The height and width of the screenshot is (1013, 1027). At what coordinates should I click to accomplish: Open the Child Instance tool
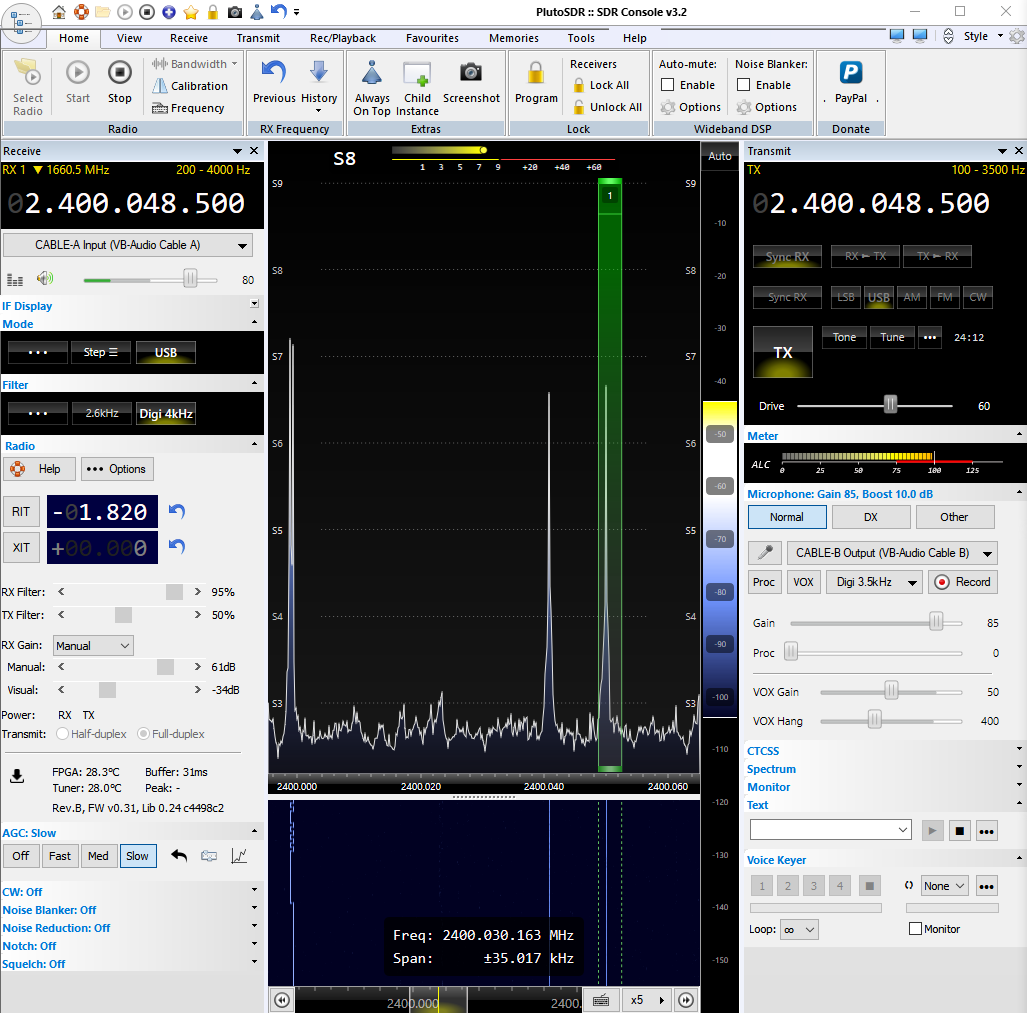pos(417,74)
